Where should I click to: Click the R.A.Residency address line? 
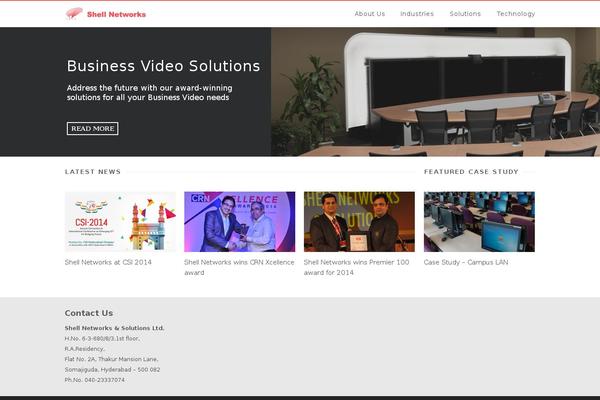[x=85, y=349]
